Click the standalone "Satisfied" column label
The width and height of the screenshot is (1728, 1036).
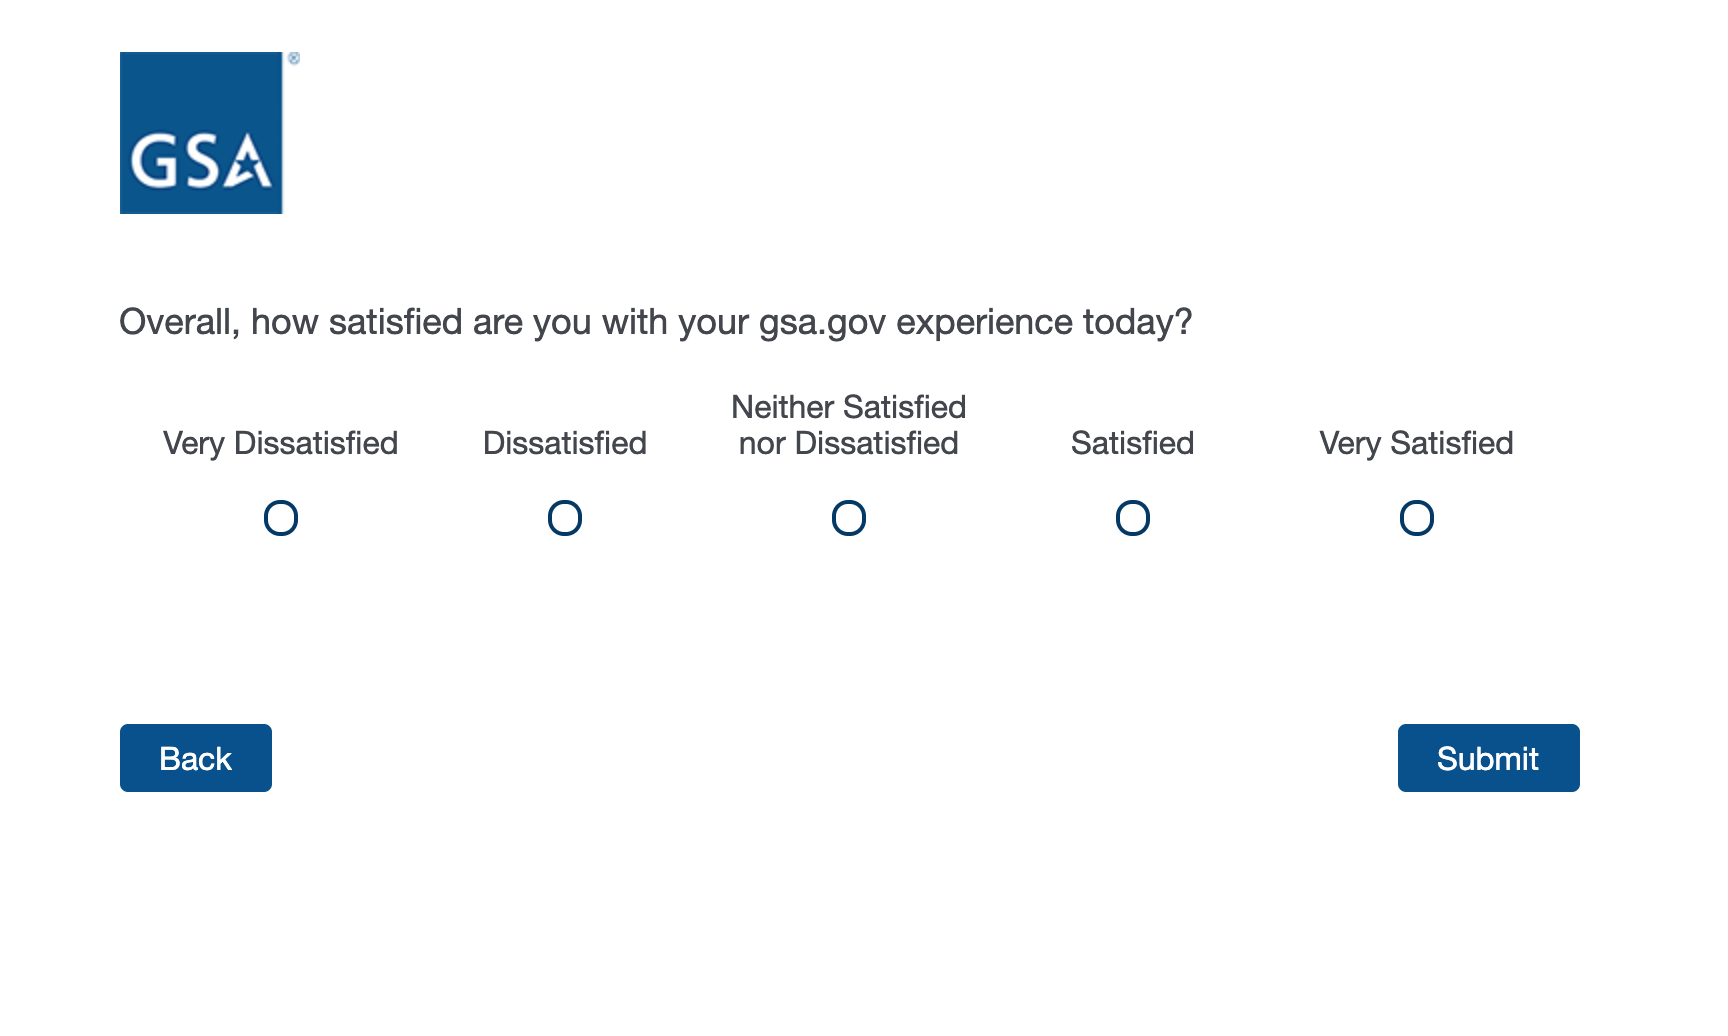click(x=1133, y=443)
